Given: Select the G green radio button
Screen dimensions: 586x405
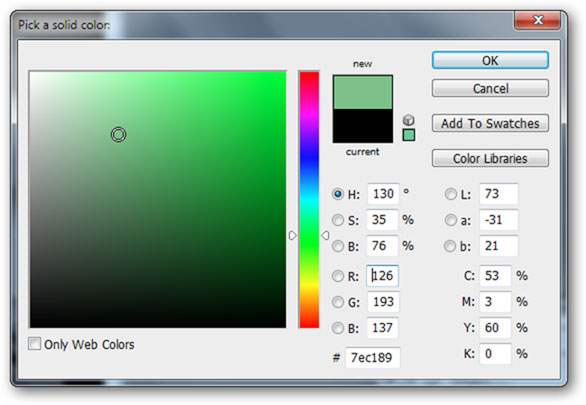Looking at the screenshot, I should 338,302.
